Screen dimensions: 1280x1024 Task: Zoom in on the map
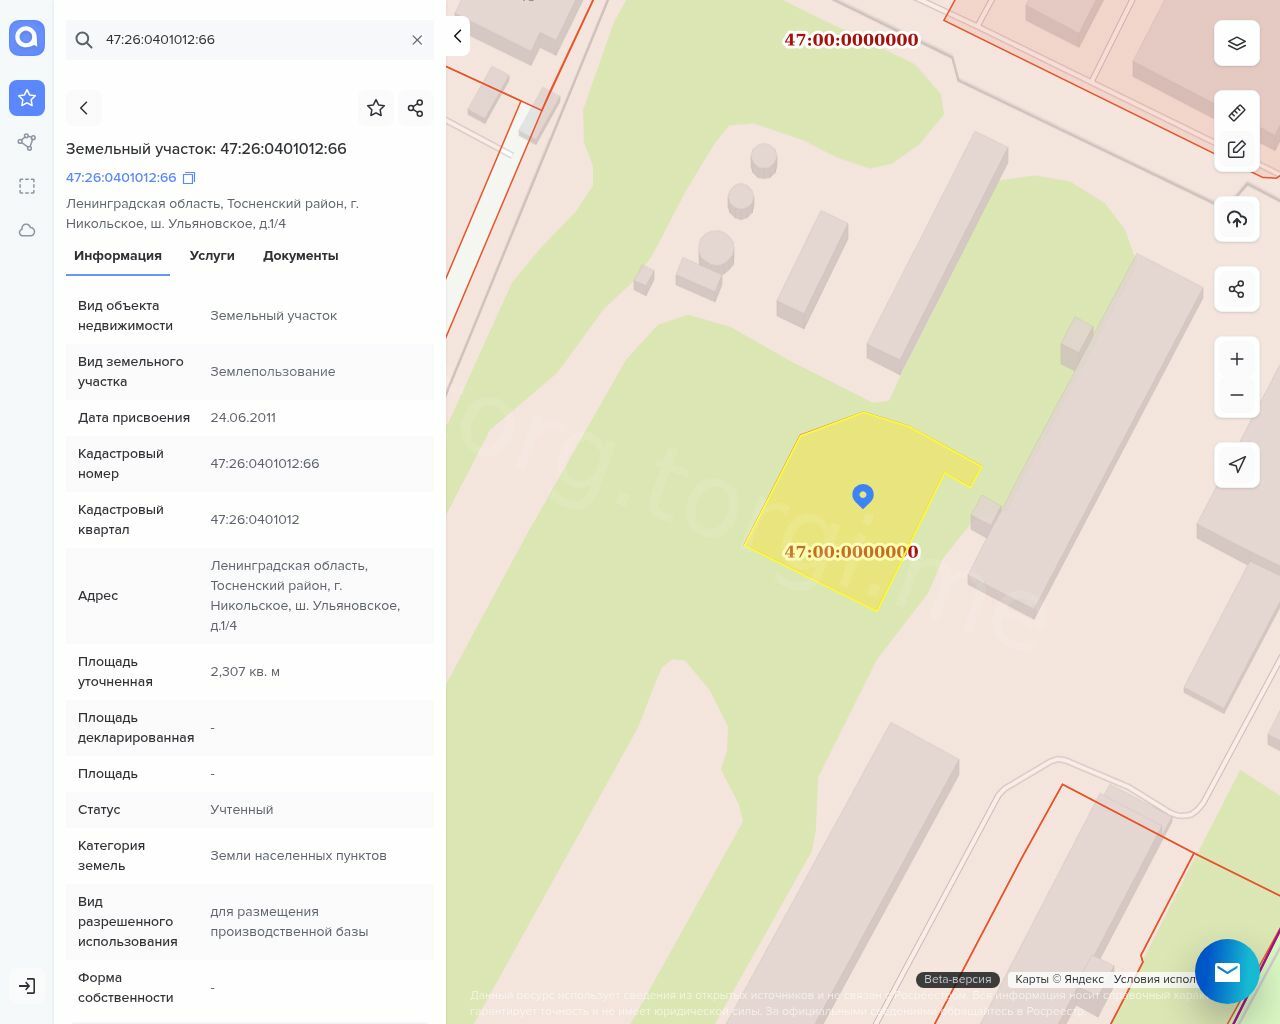coord(1237,359)
